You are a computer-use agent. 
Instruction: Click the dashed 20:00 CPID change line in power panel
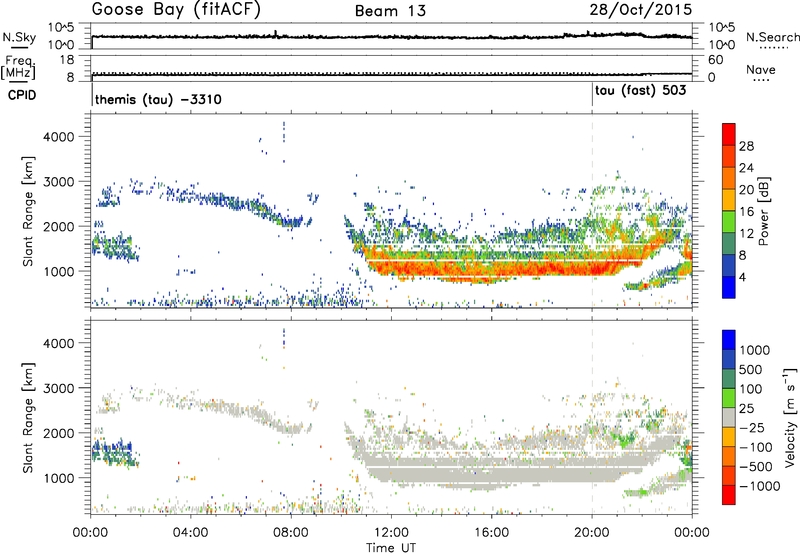click(x=592, y=210)
